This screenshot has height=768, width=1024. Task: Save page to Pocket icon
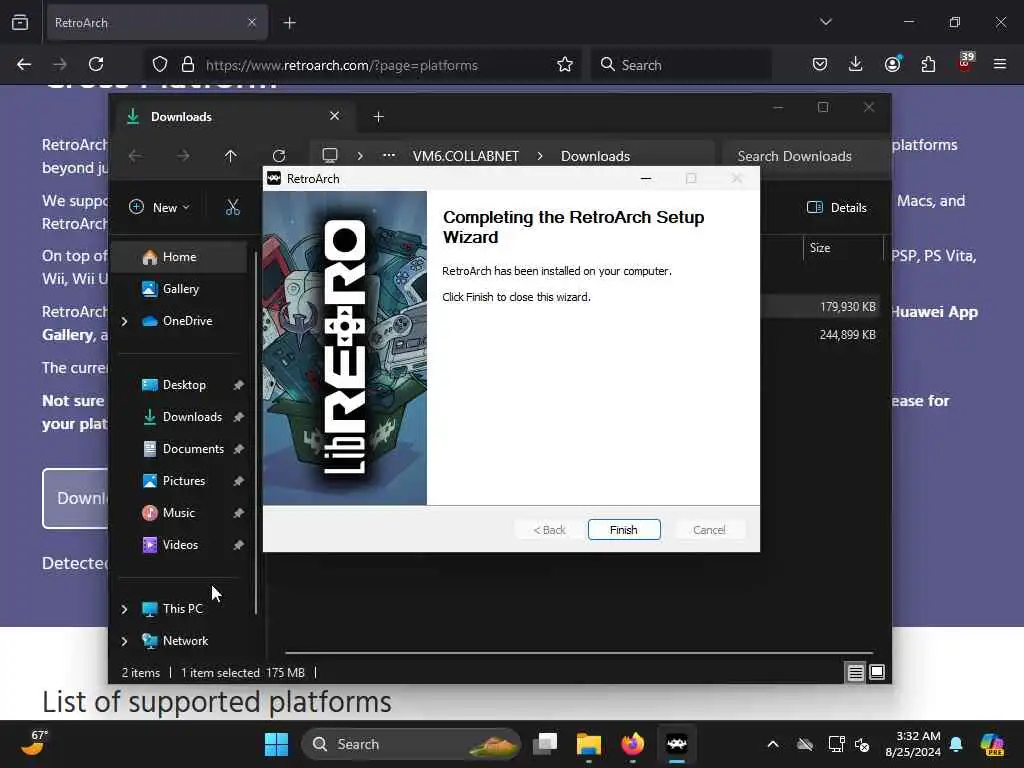coord(820,64)
